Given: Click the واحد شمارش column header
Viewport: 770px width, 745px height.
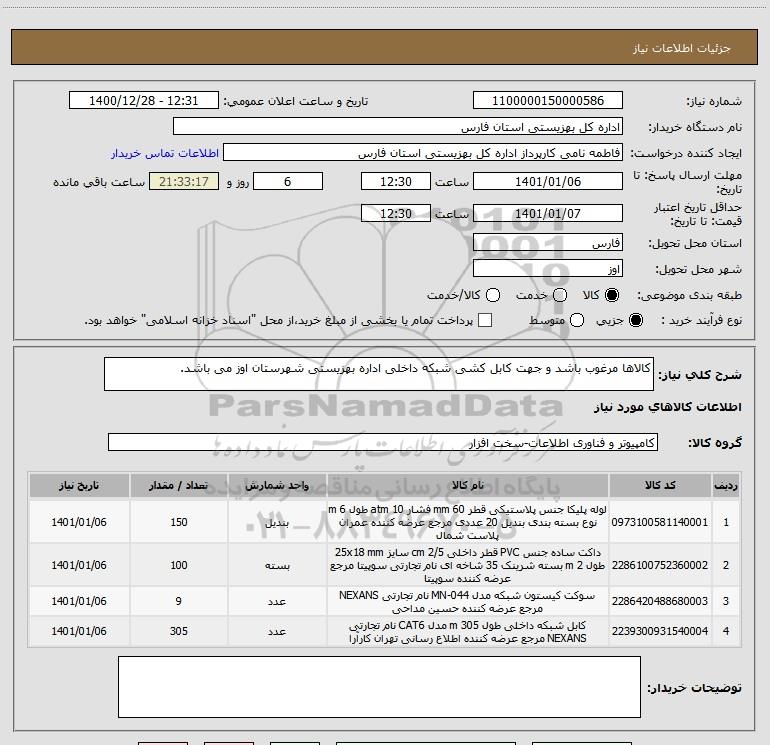Looking at the screenshot, I should [x=277, y=485].
